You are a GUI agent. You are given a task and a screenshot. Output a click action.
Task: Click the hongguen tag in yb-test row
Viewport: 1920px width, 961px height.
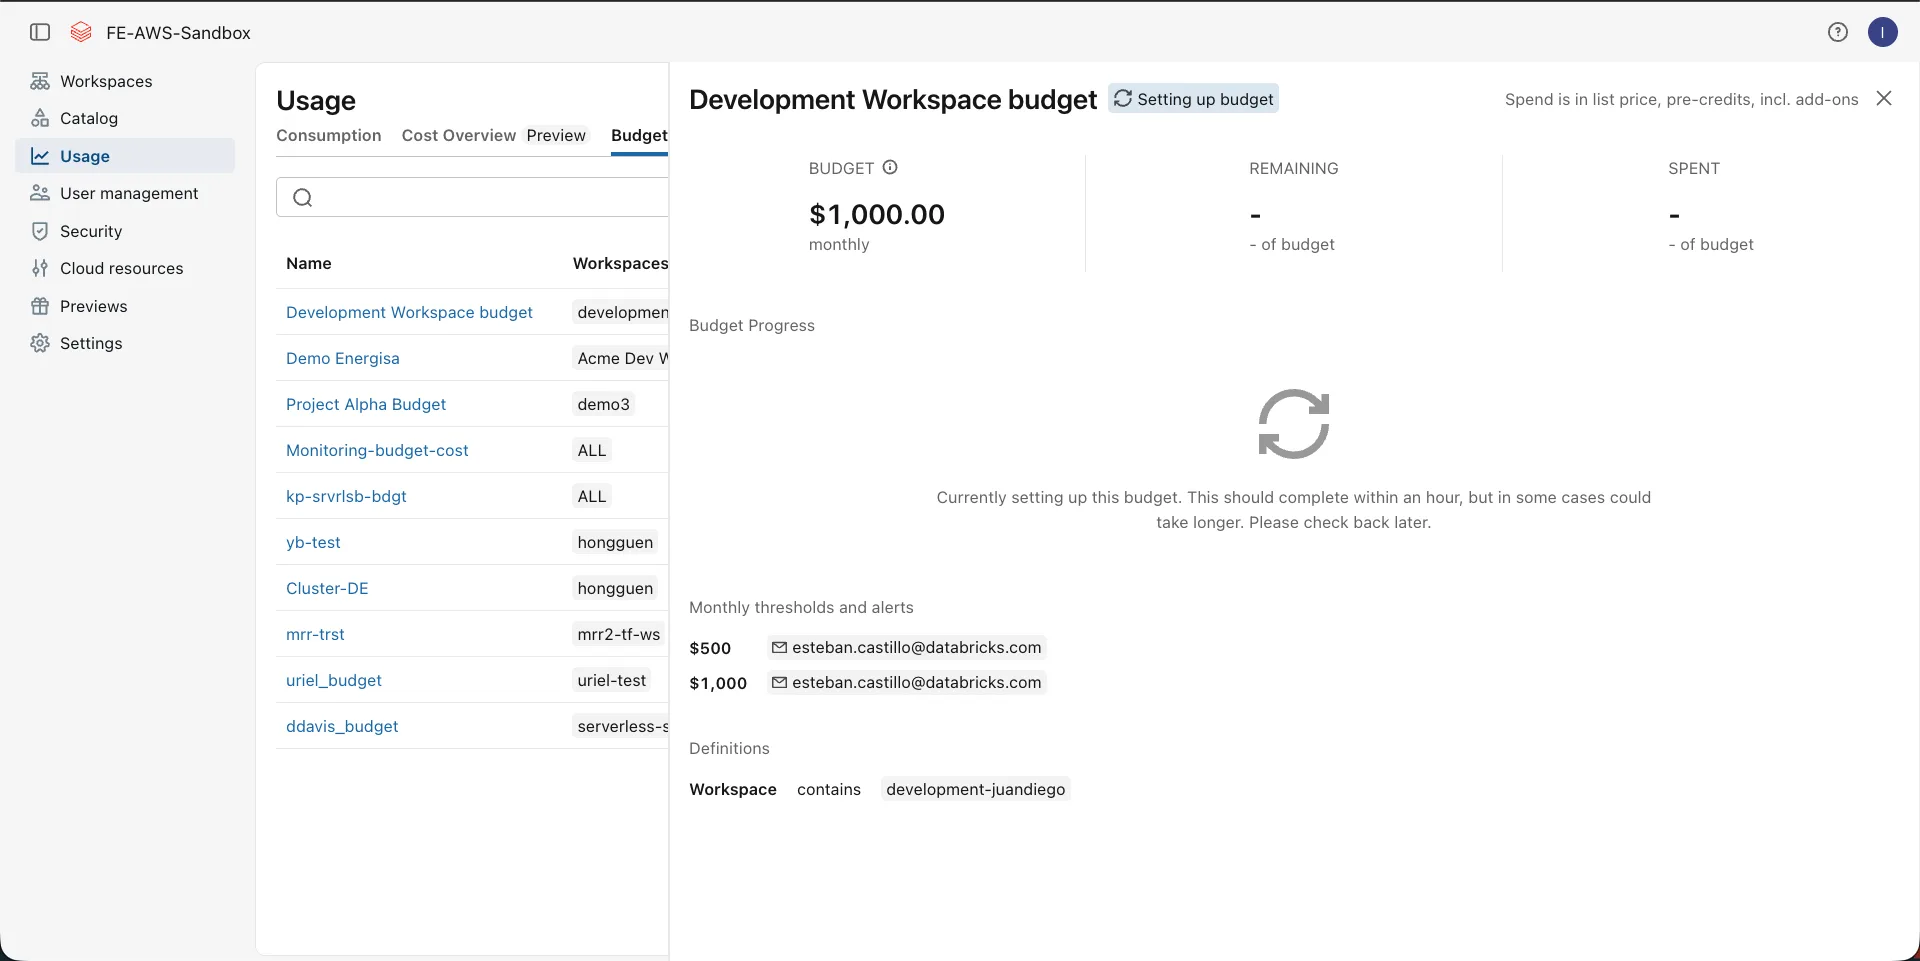tap(615, 542)
